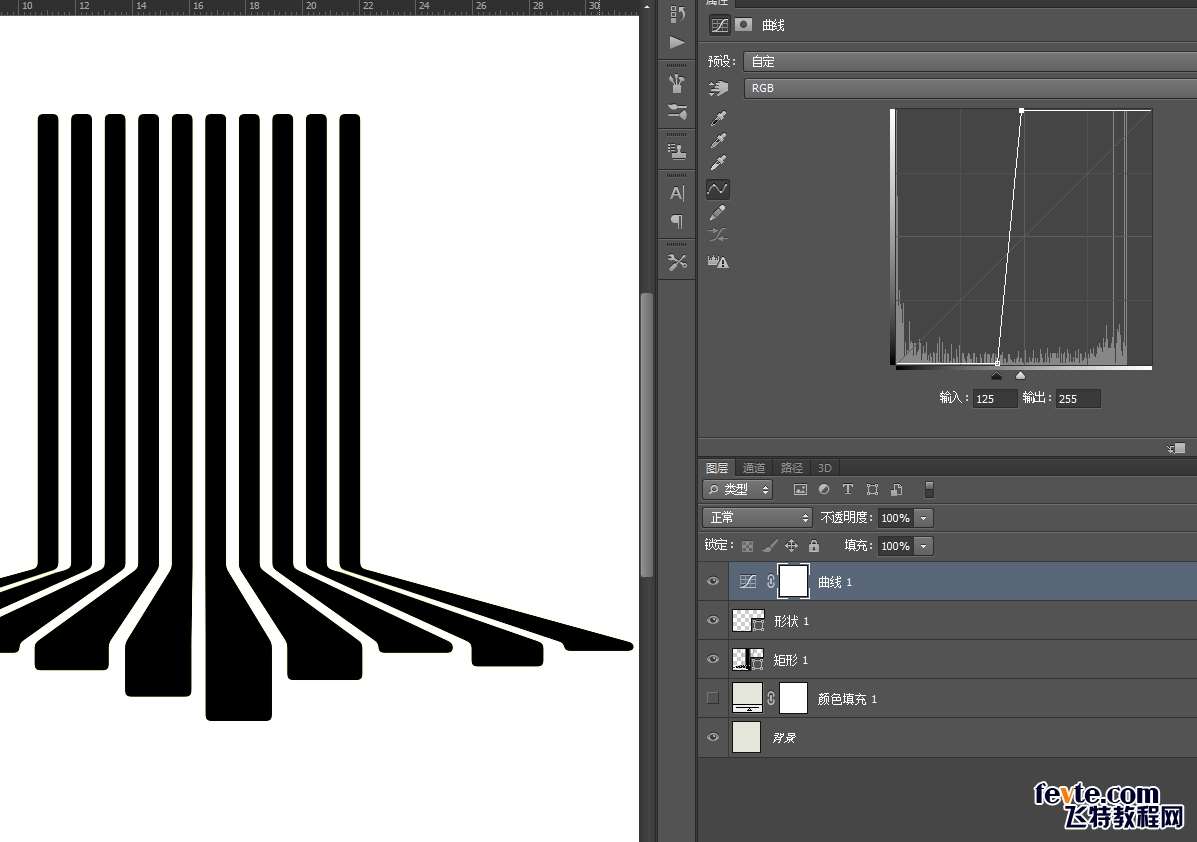
Task: Hide the 曲线 1 layer
Action: [x=713, y=582]
